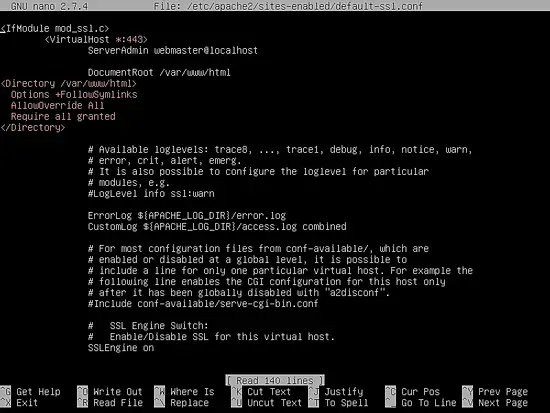The width and height of the screenshot is (550, 413).
Task: Place cursor on the DocumentRoot line
Action: [x=159, y=73]
